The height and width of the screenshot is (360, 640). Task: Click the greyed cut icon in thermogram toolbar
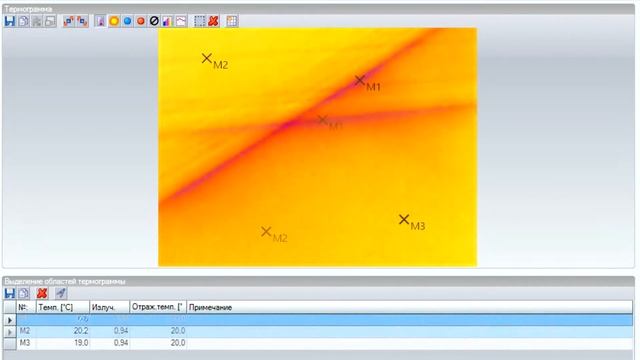click(37, 21)
